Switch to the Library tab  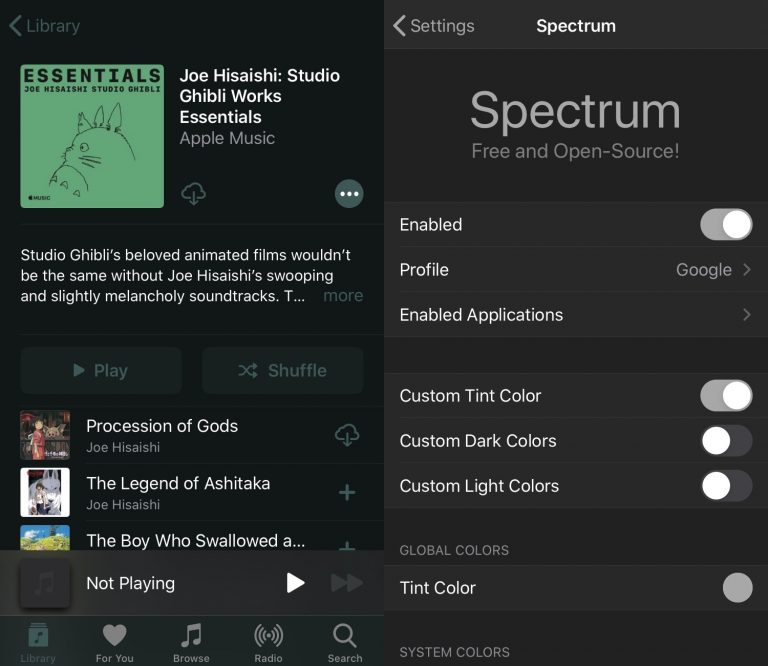(38, 643)
